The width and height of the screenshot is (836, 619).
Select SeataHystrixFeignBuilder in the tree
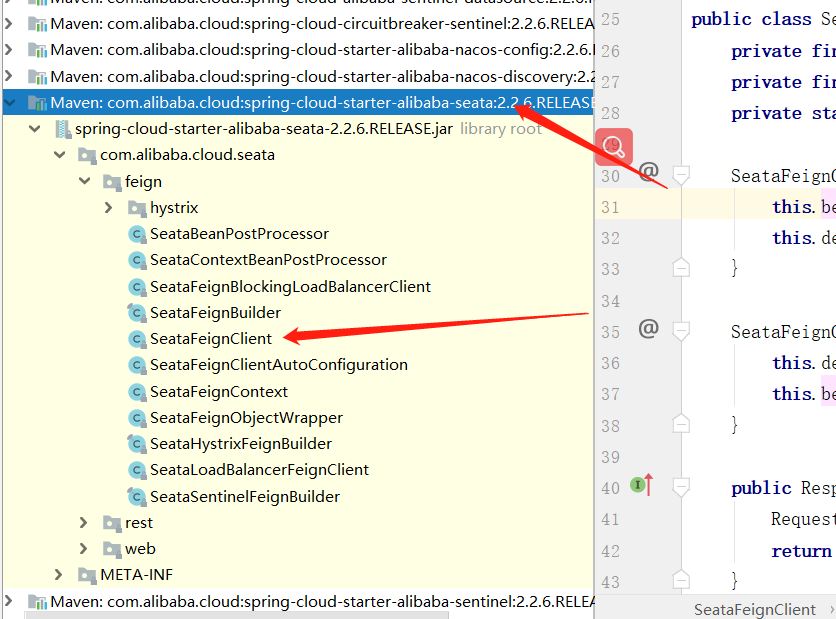point(241,444)
